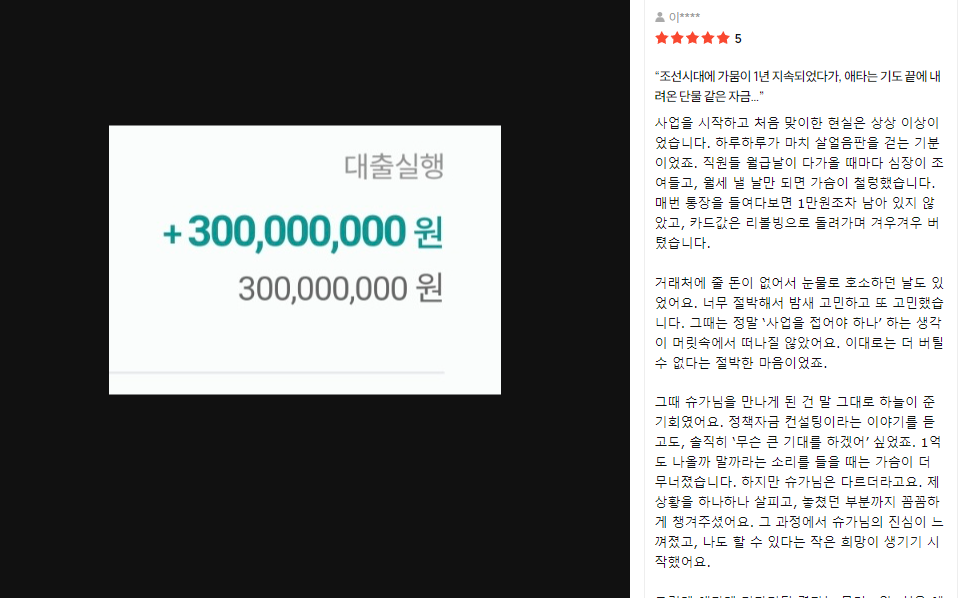
Task: Click the paragraph beginning 거래처에 줄 돈이
Action: click(x=798, y=323)
